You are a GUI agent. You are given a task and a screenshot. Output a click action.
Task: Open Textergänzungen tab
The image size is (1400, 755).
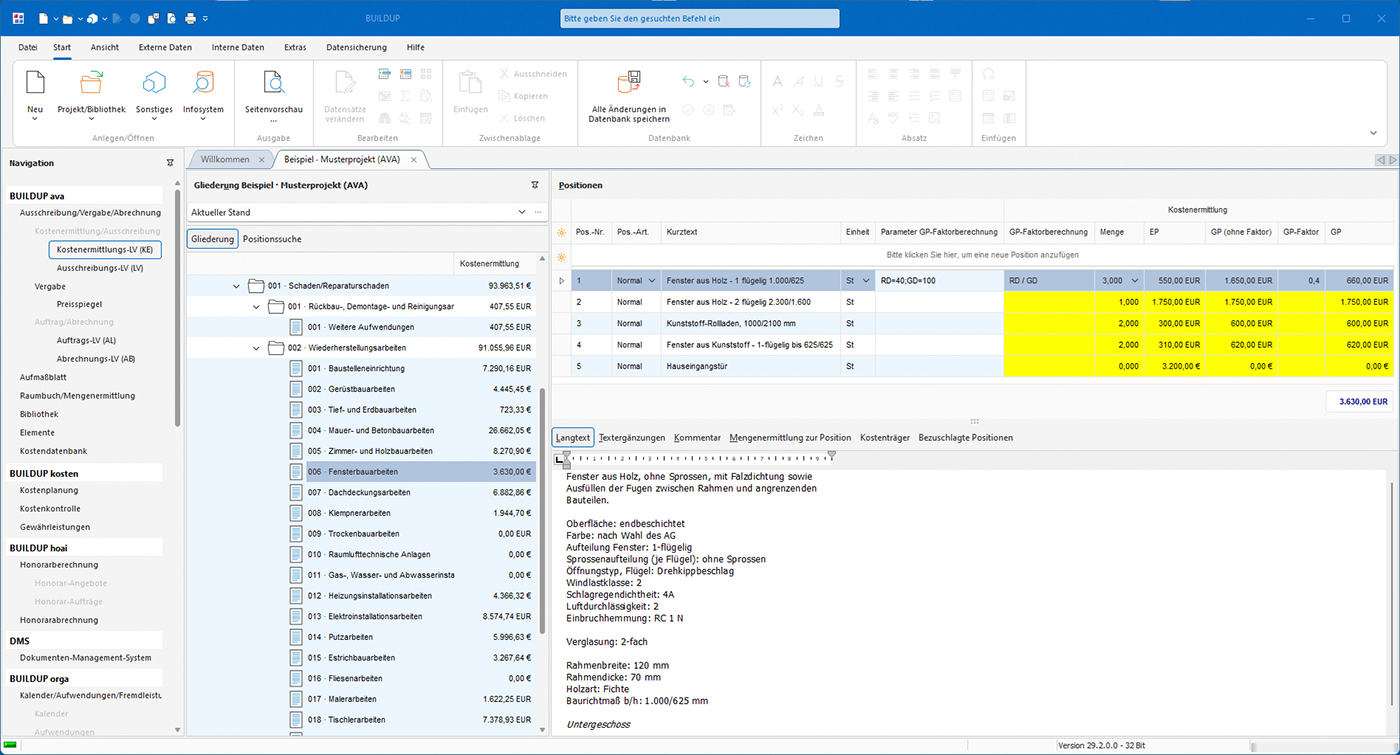(x=632, y=437)
